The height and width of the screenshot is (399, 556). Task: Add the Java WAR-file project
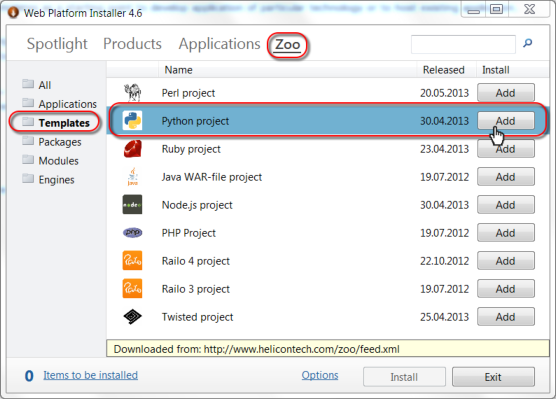point(506,177)
